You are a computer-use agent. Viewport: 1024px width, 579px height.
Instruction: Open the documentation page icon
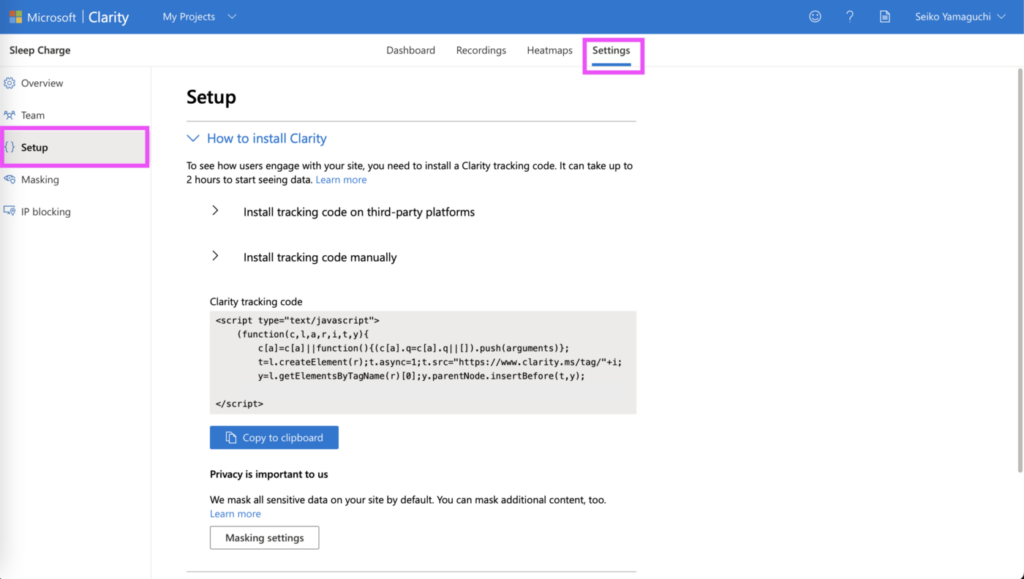click(884, 17)
